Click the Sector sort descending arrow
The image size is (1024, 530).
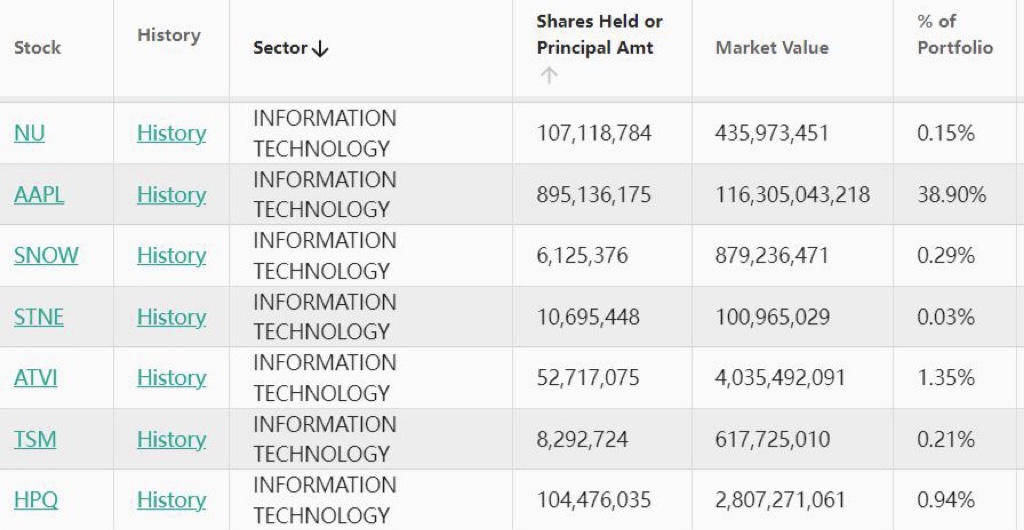point(320,49)
